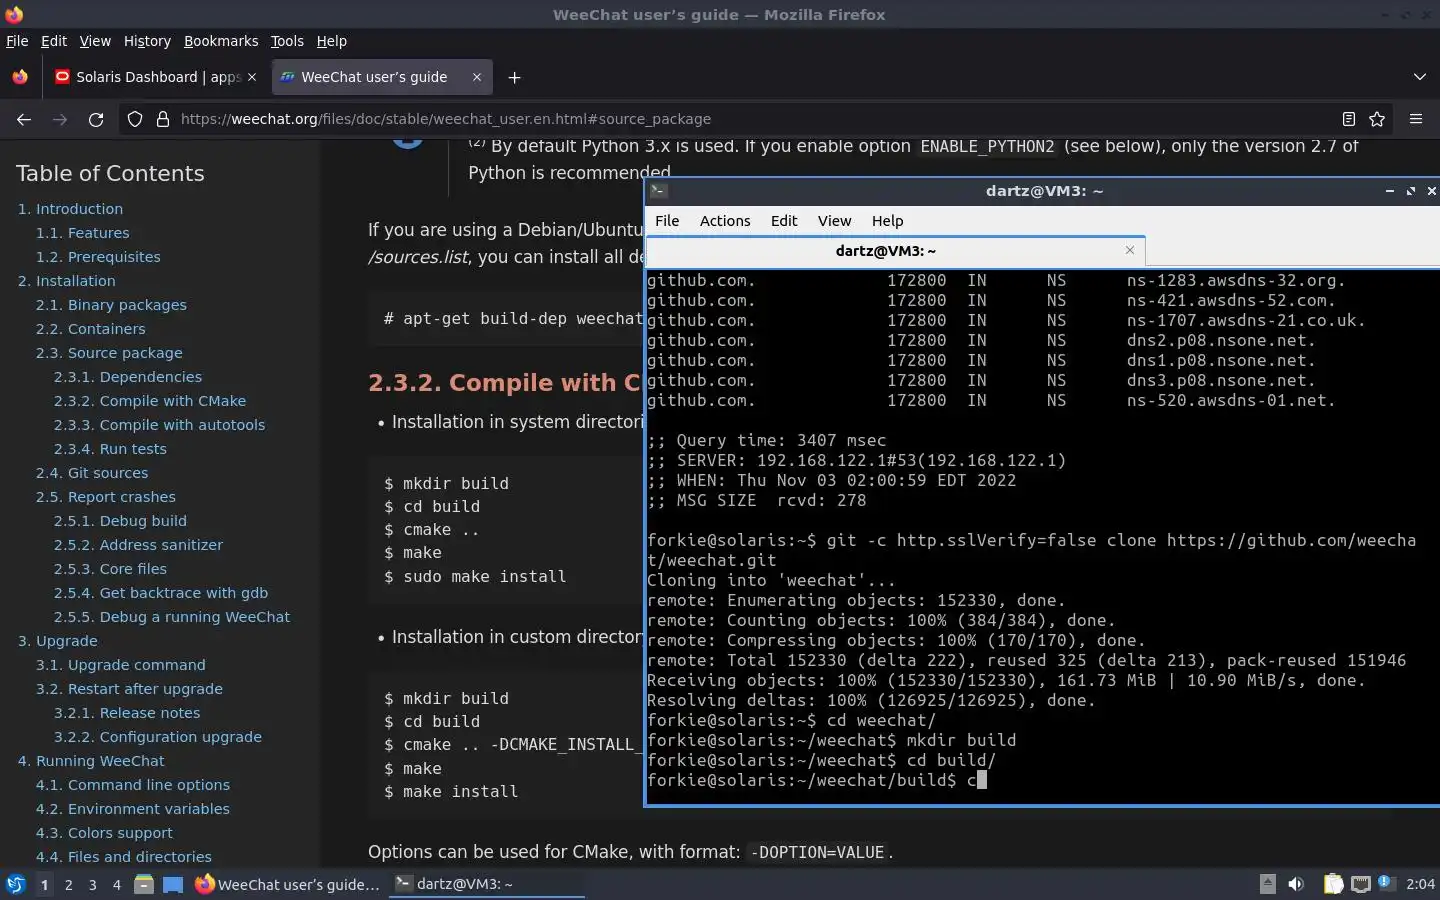The width and height of the screenshot is (1440, 900).
Task: Open the terminal Actions menu
Action: (x=725, y=221)
